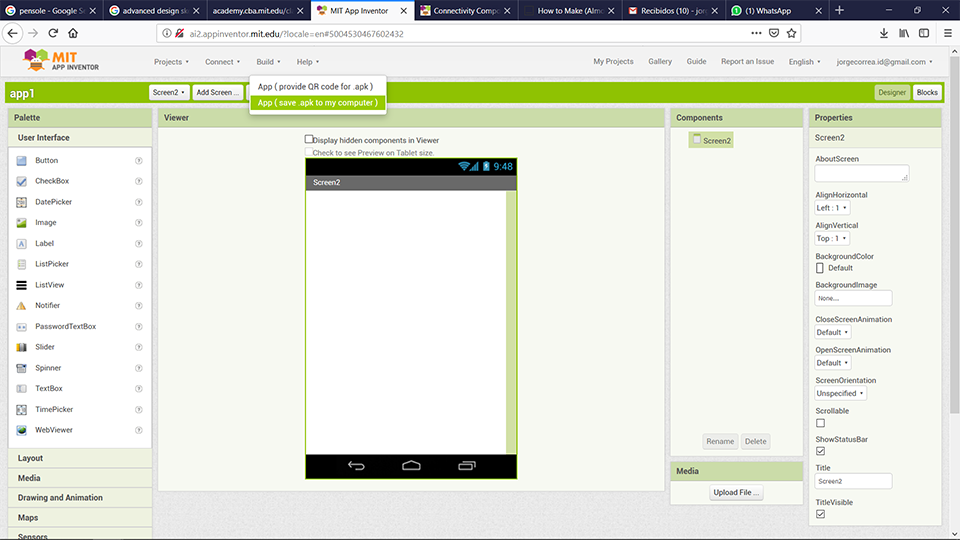The height and width of the screenshot is (540, 960).
Task: Click the BackgroundImage None field
Action: (x=853, y=298)
